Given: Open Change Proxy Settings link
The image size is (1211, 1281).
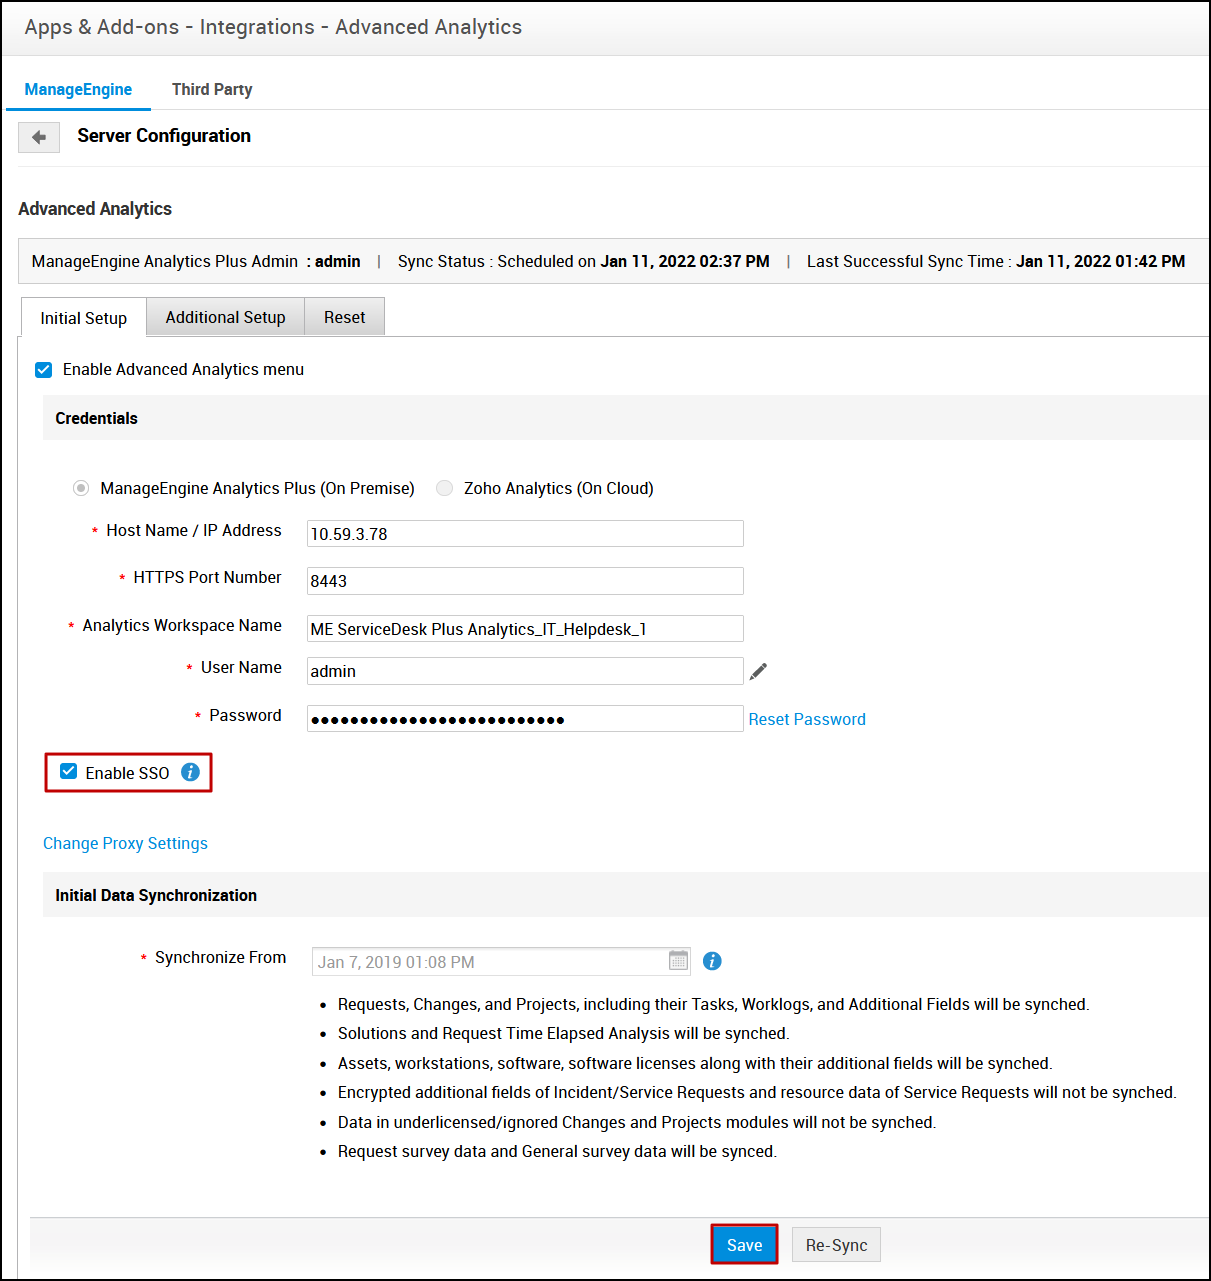Looking at the screenshot, I should (125, 843).
